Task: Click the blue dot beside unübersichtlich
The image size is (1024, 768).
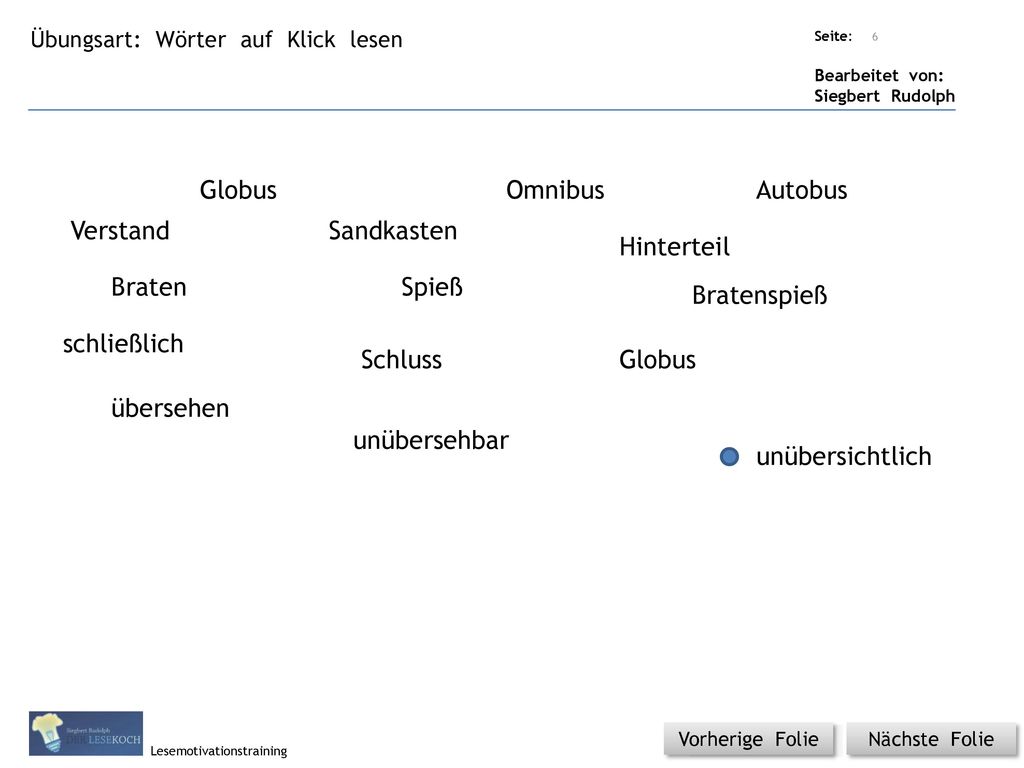Action: pyautogui.click(x=729, y=456)
